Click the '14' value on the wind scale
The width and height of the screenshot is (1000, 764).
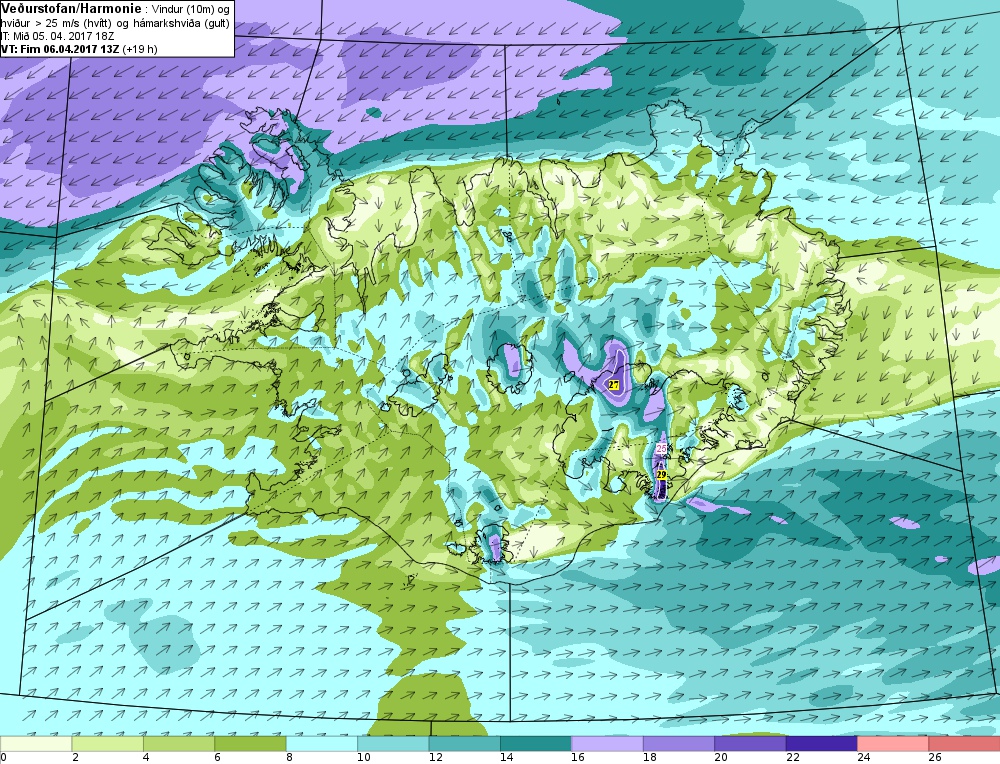[506, 758]
